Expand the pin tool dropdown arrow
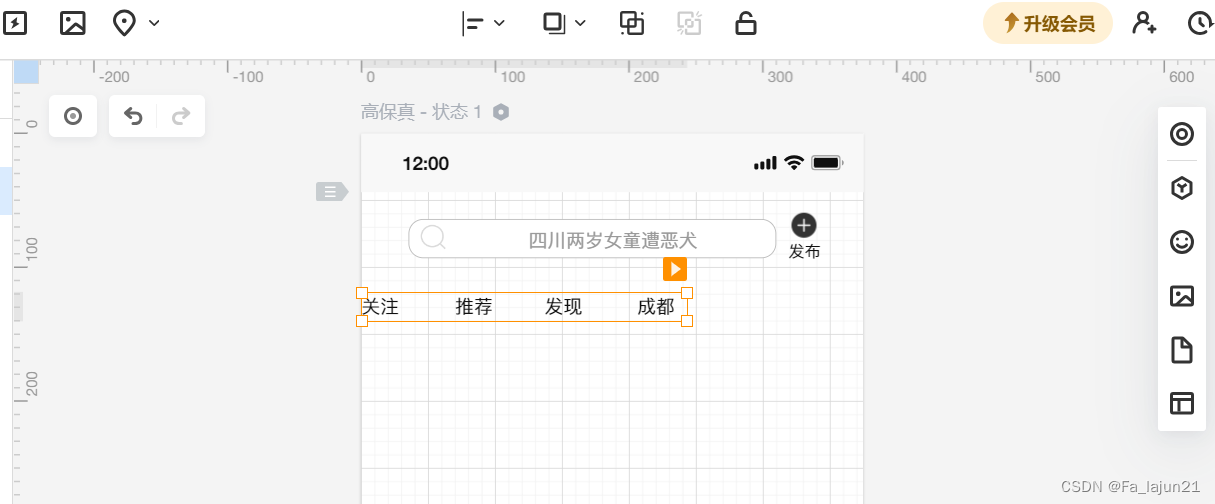This screenshot has width=1215, height=504. 154,23
